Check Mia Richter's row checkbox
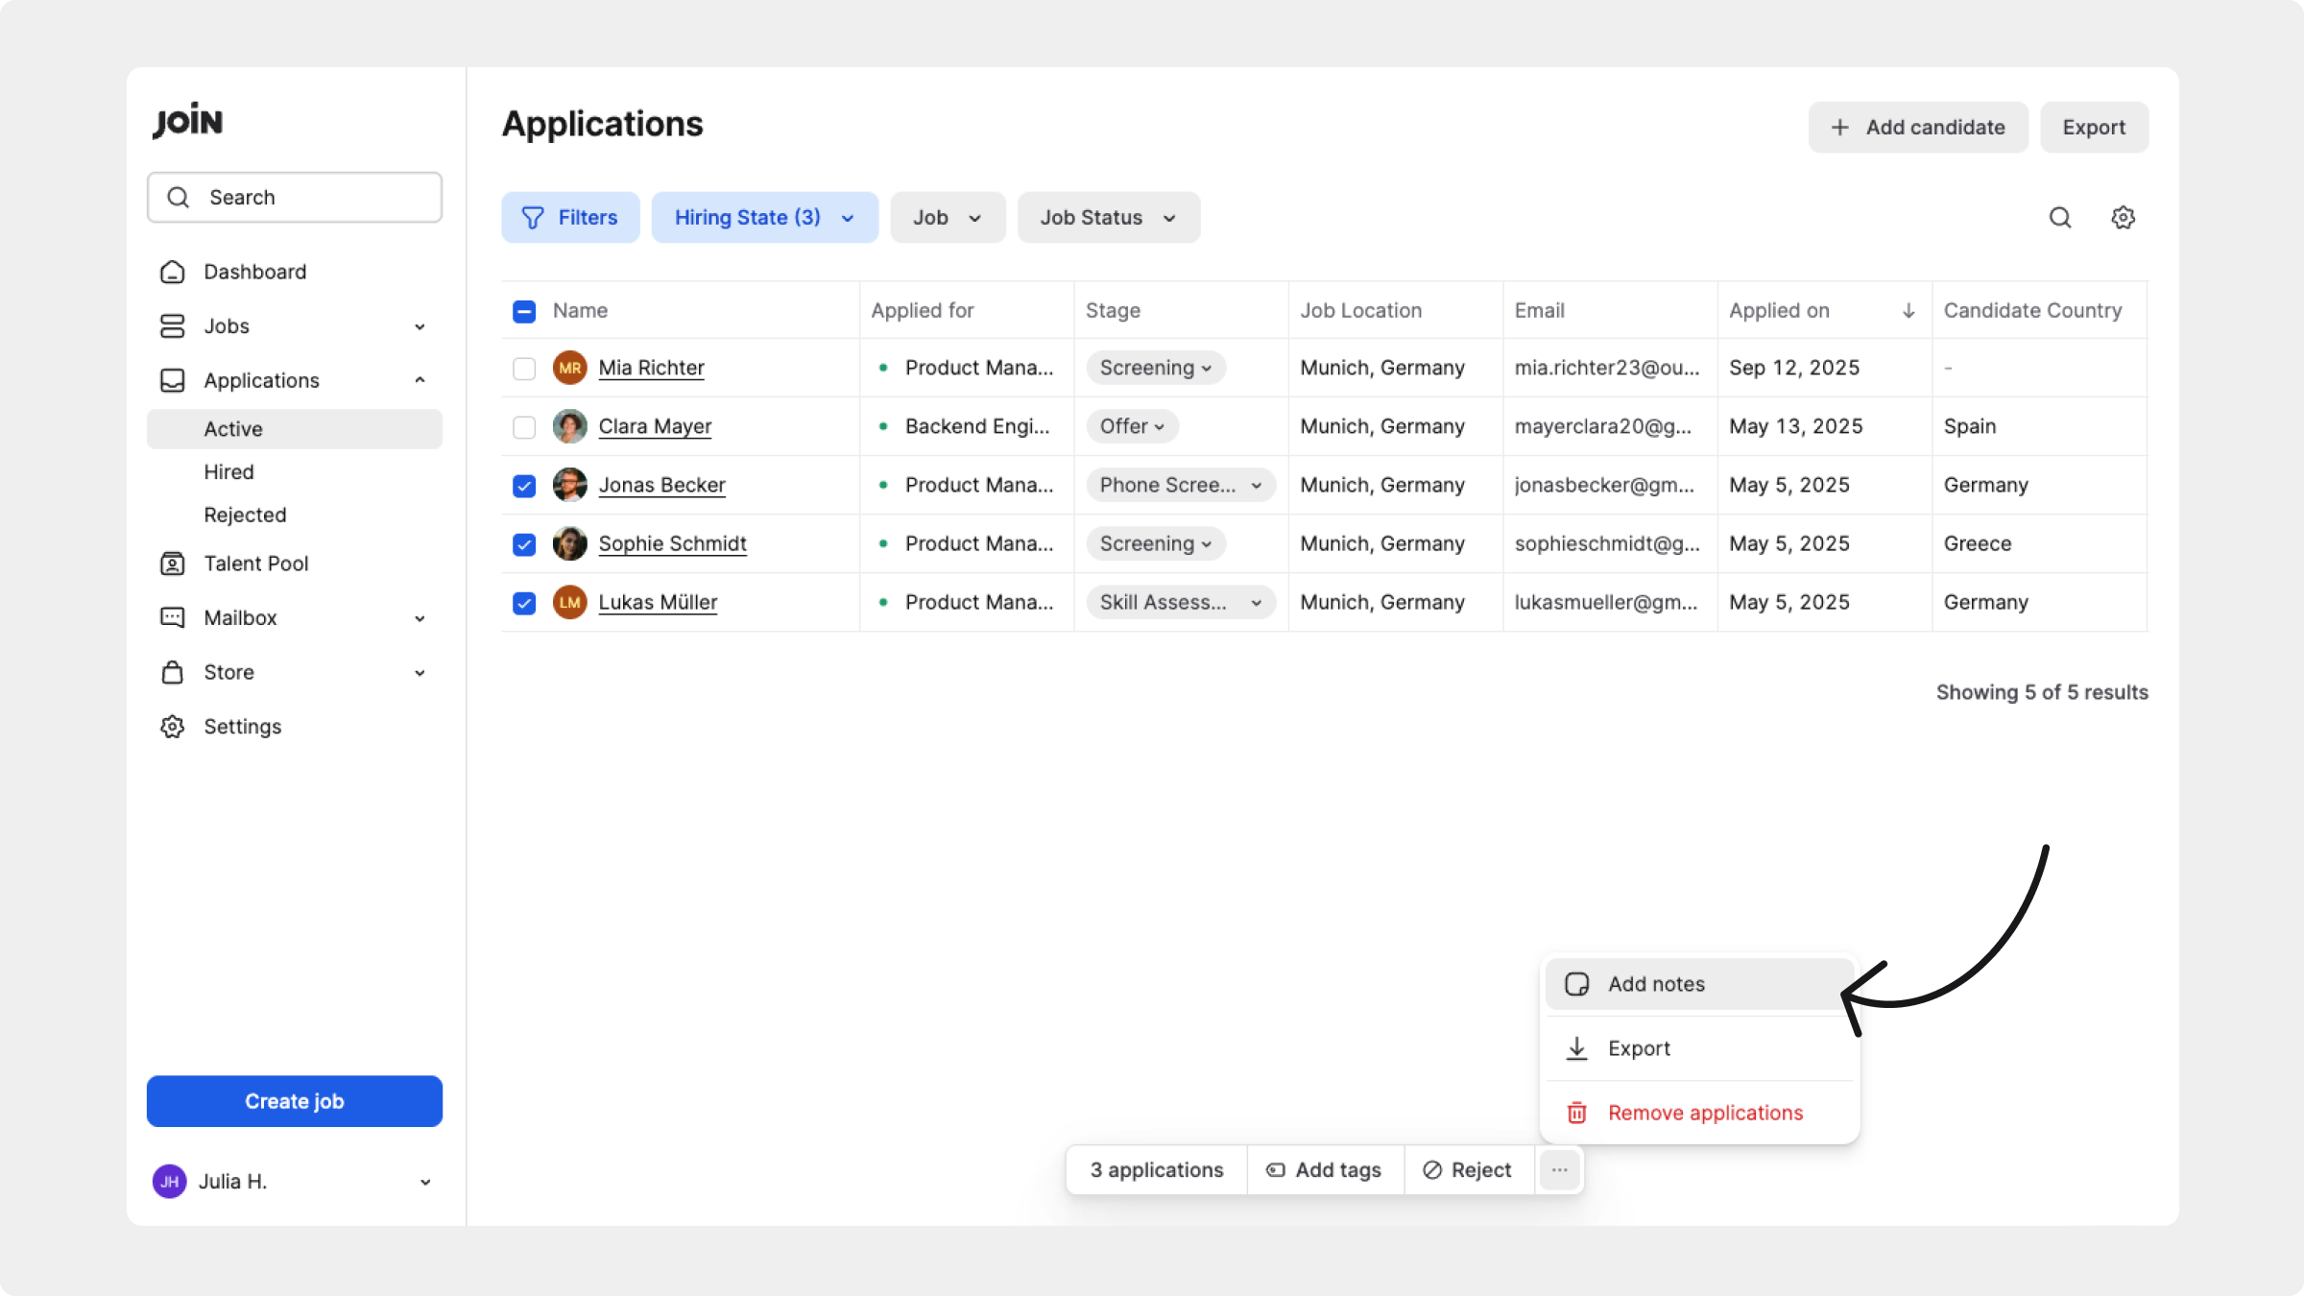The width and height of the screenshot is (2304, 1296). click(x=524, y=368)
